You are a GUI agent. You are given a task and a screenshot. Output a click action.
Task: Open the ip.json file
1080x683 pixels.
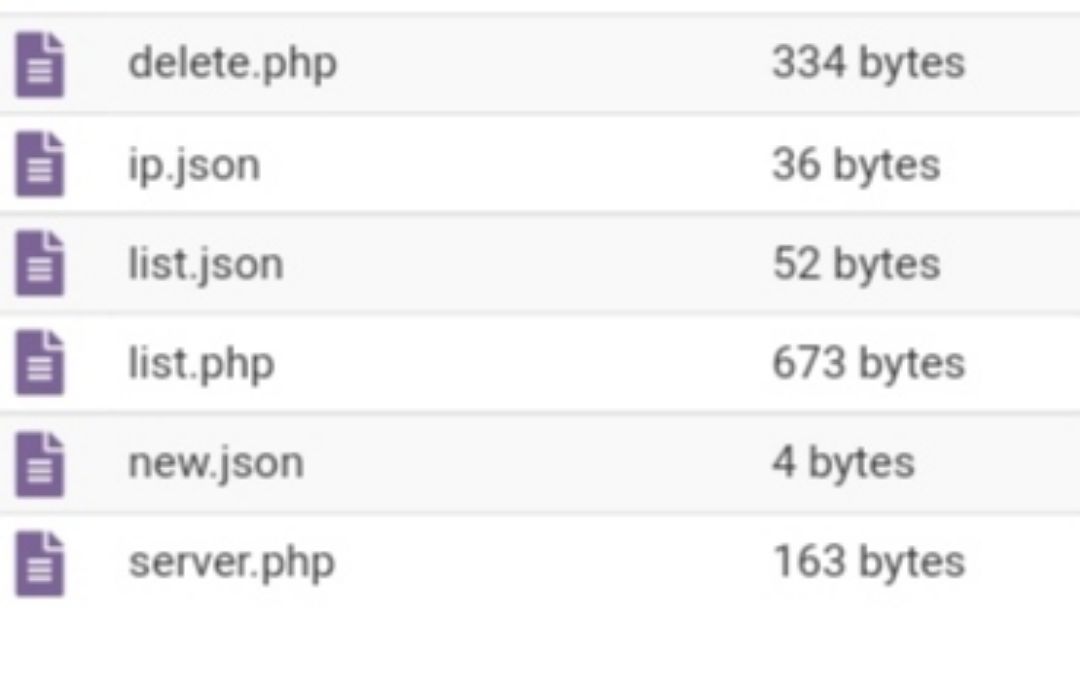(x=194, y=165)
